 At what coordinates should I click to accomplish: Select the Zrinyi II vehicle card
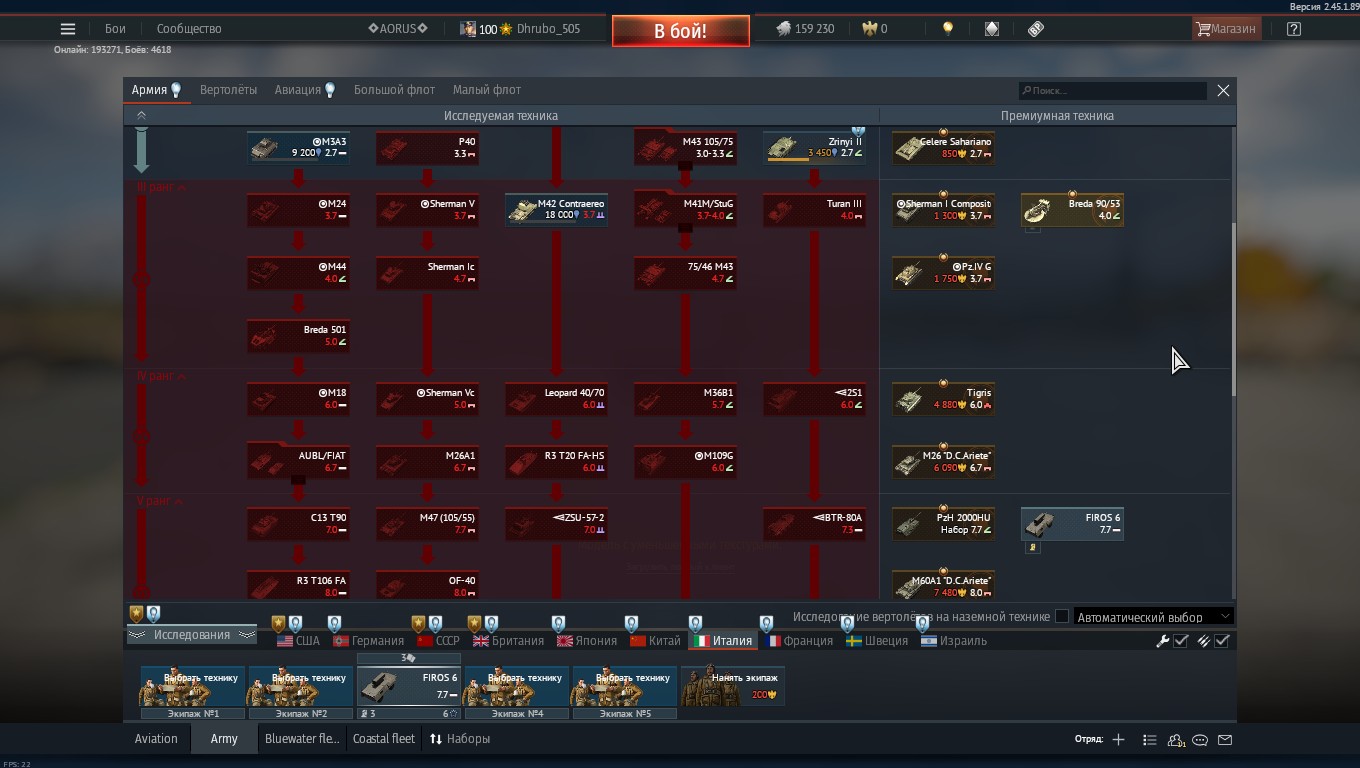[814, 147]
